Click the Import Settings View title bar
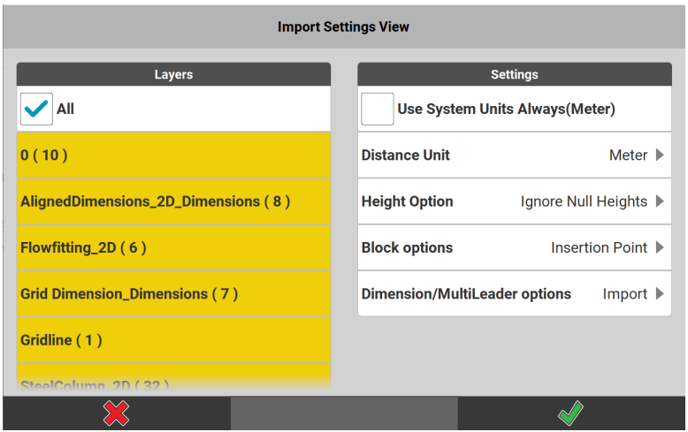 point(343,27)
